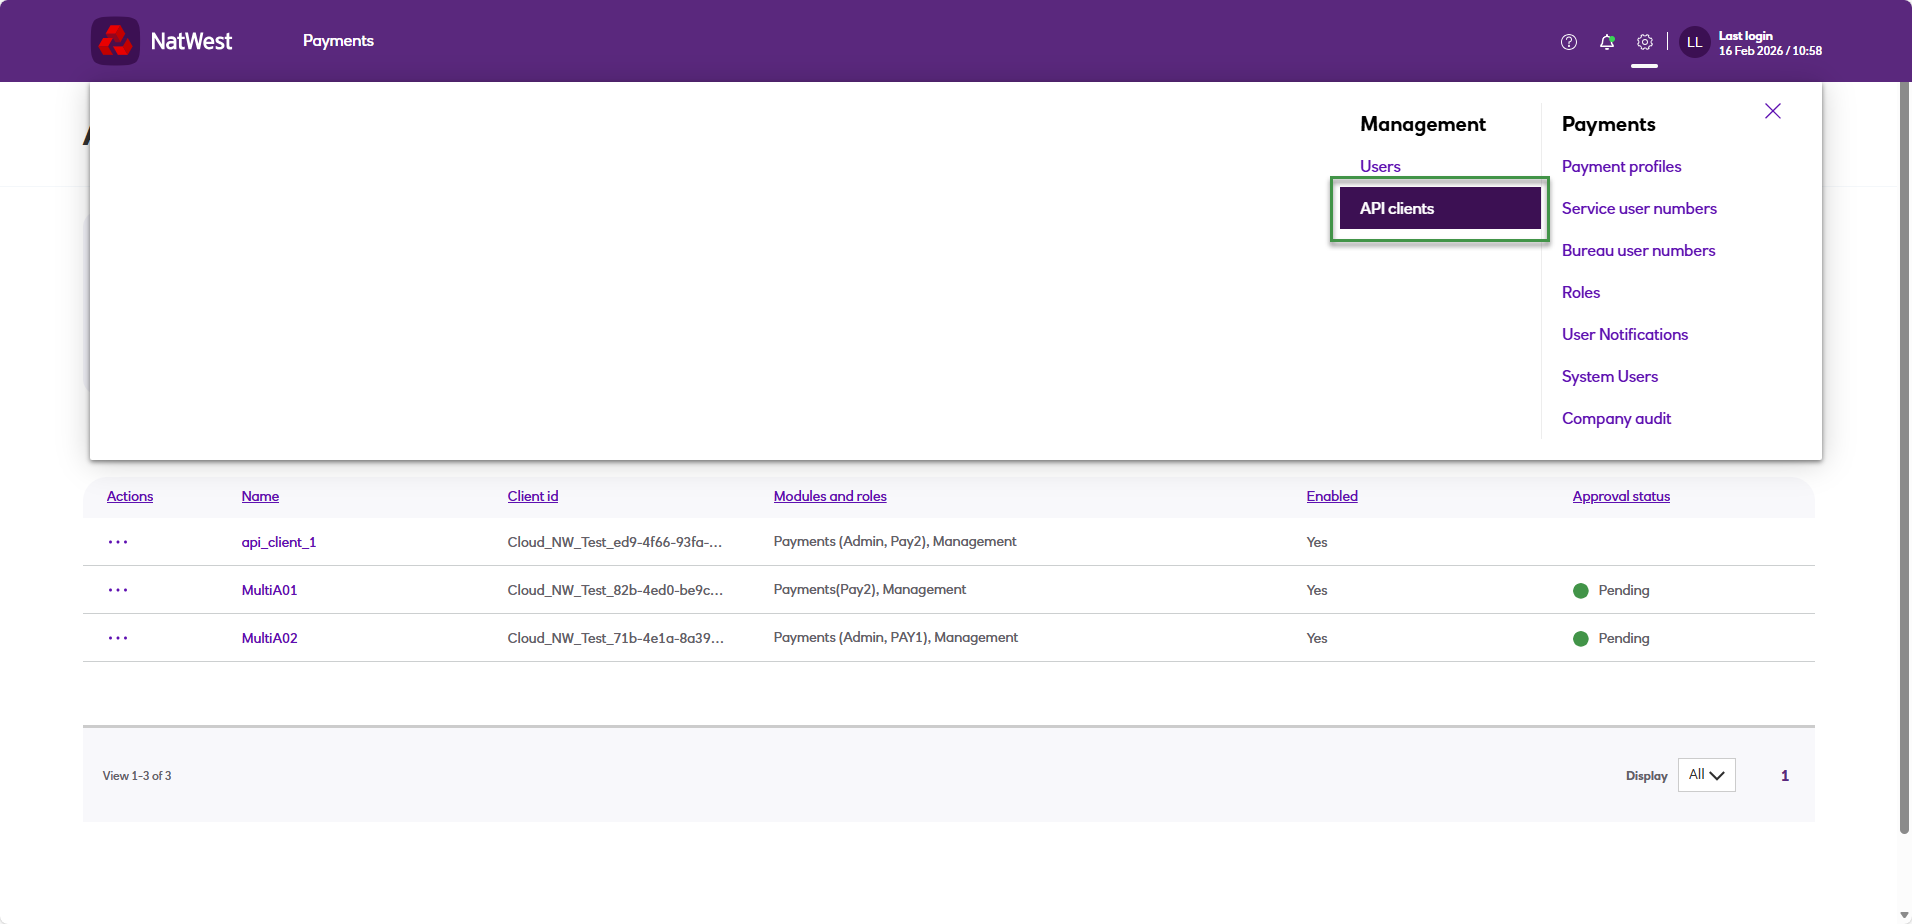Viewport: 1912px width, 924px height.
Task: Open Service user numbers
Action: click(1639, 208)
